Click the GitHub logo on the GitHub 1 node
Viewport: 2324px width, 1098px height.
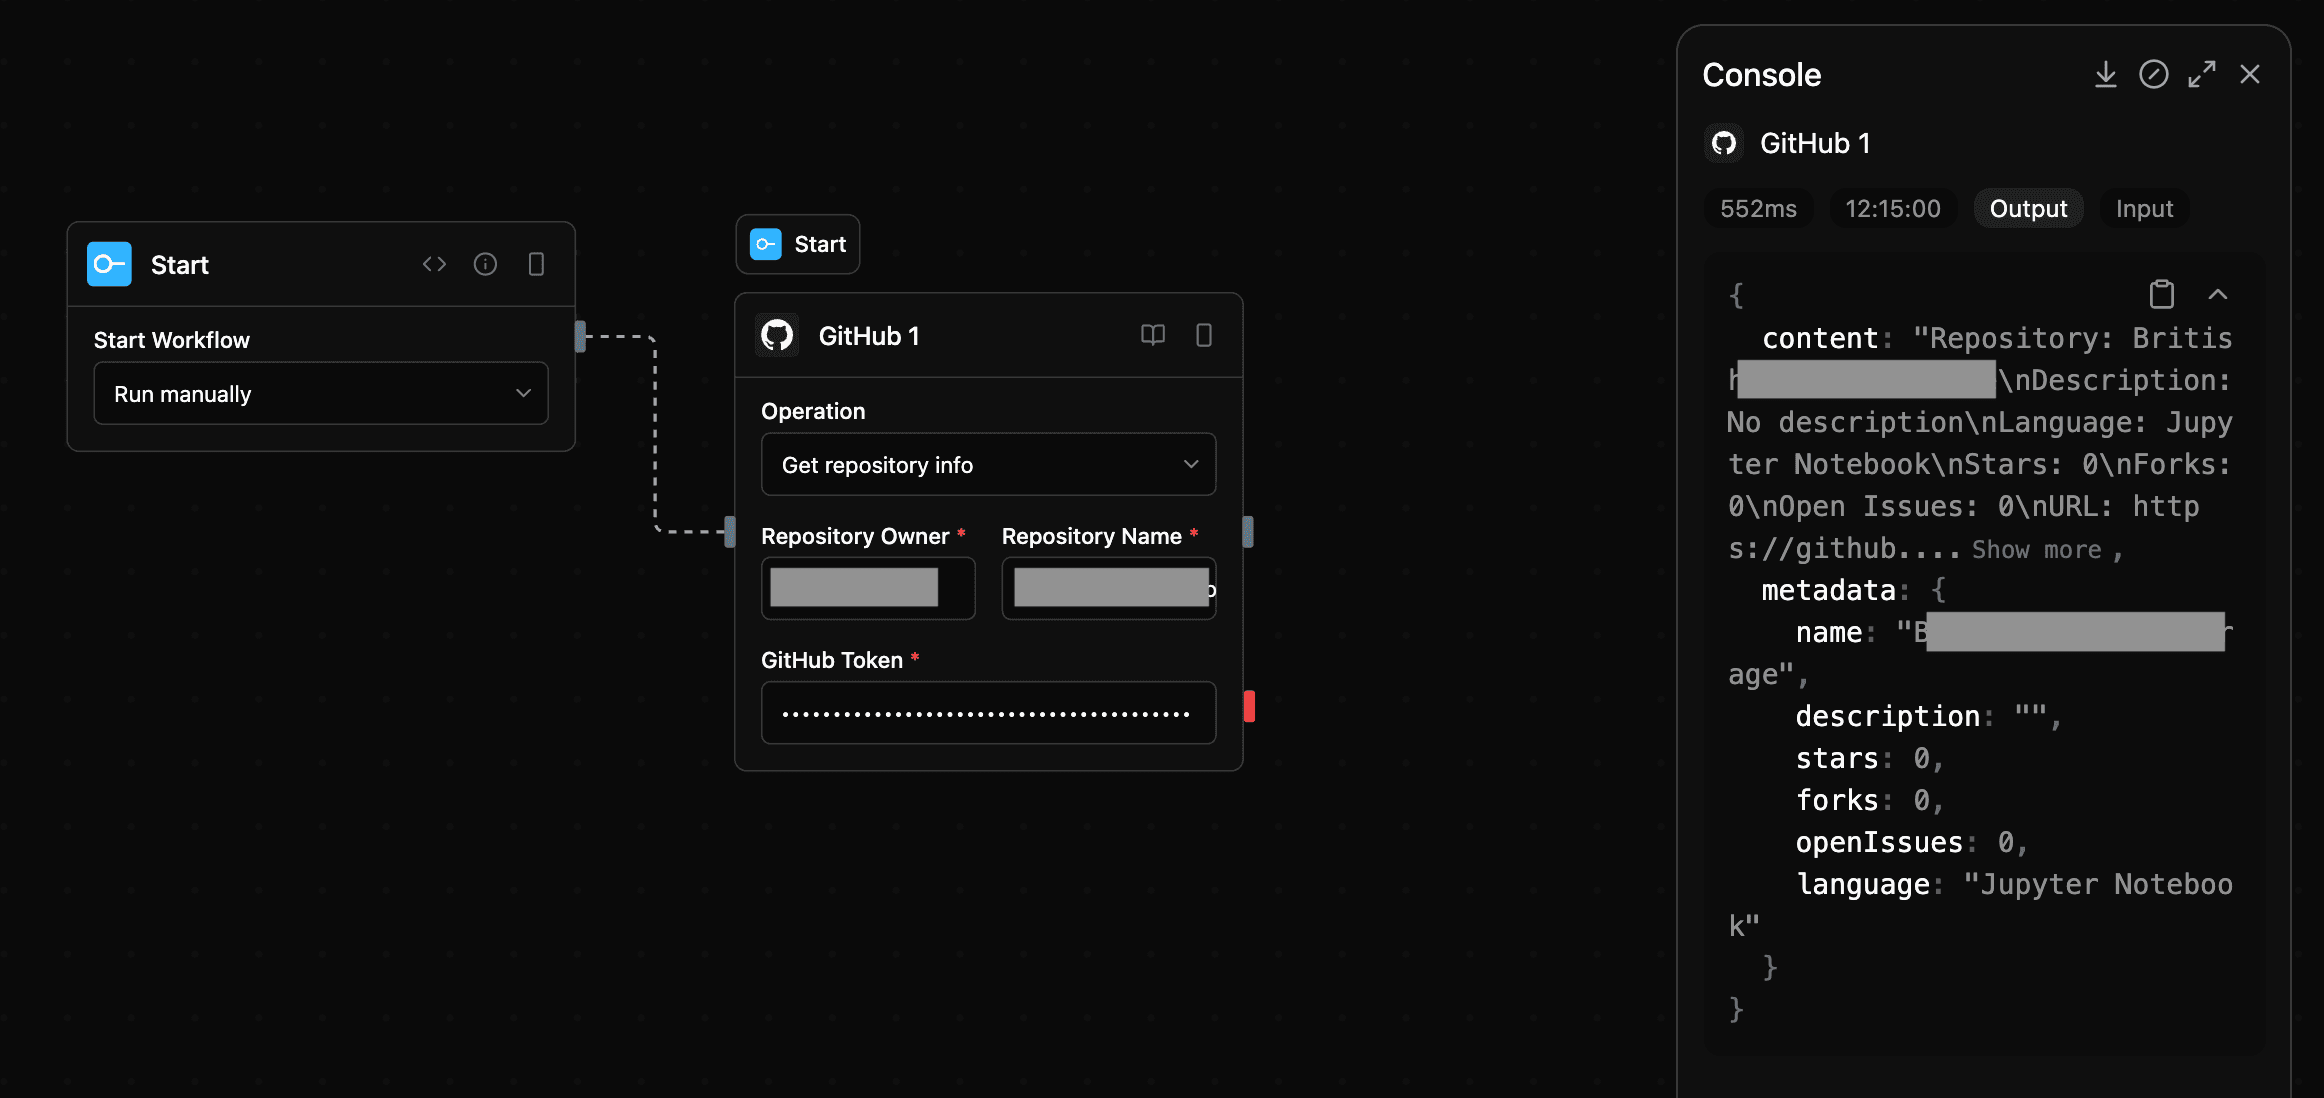[778, 336]
